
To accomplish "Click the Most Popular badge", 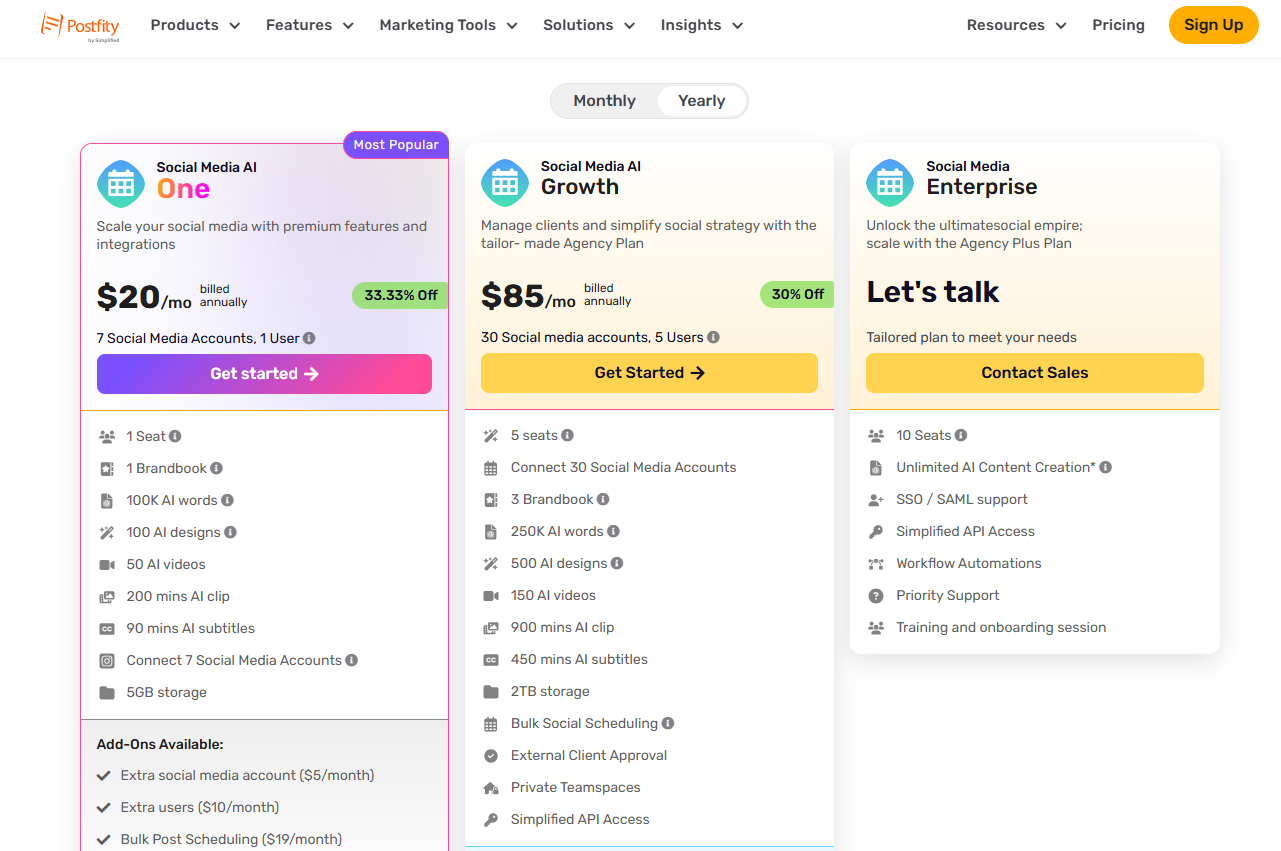I will click(396, 145).
